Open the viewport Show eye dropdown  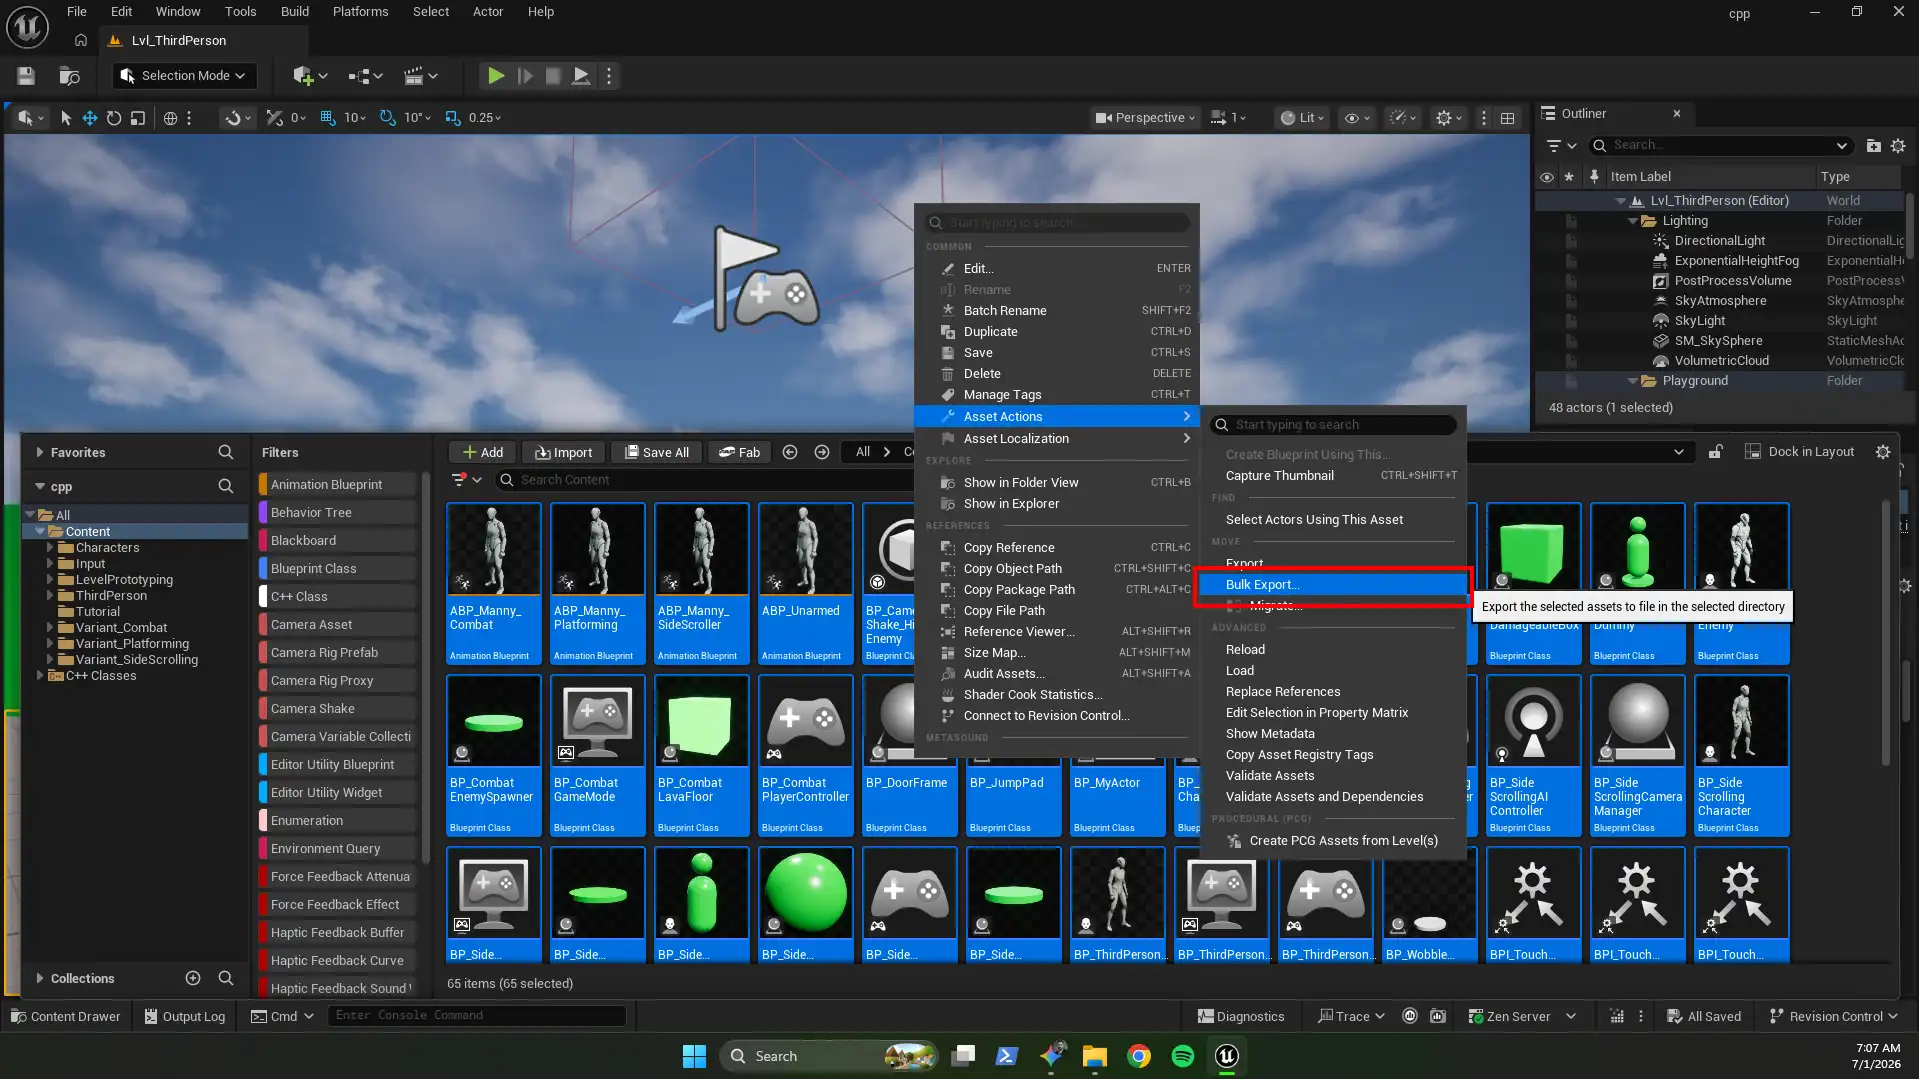(x=1356, y=118)
